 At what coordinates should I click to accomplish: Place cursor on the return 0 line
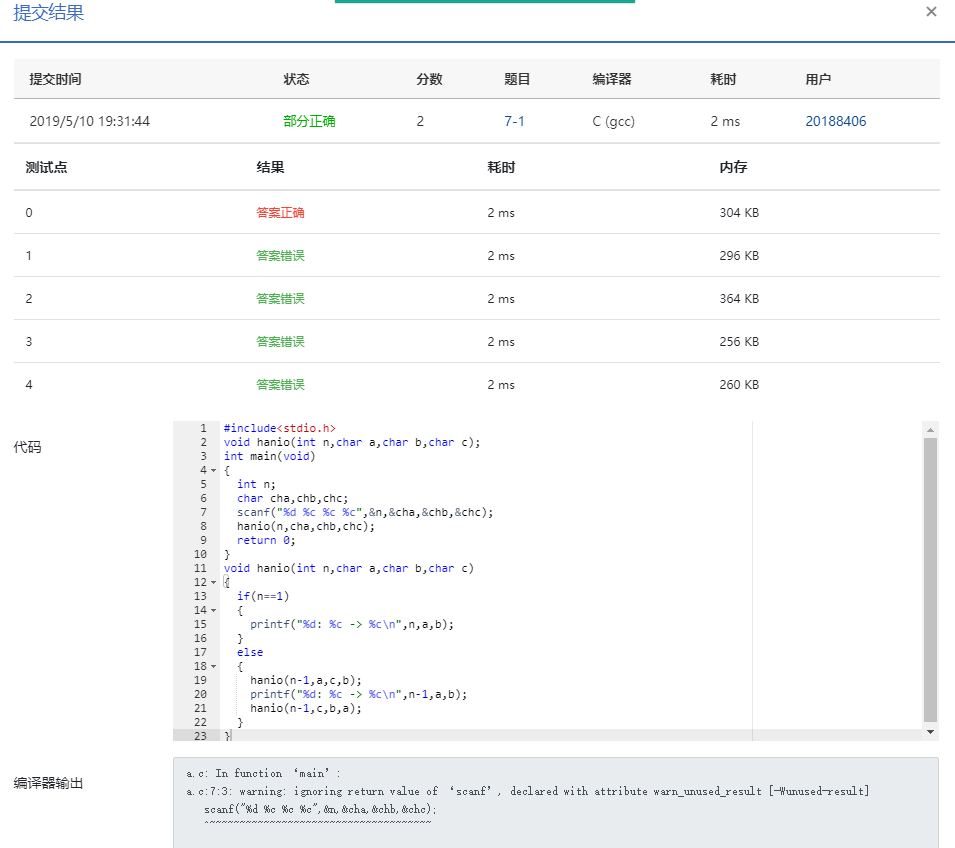[266, 540]
